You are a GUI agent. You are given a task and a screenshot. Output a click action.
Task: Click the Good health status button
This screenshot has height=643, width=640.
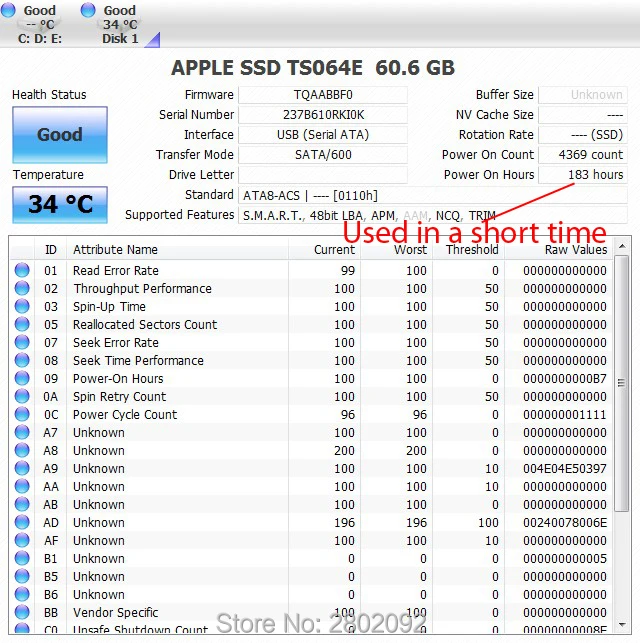pyautogui.click(x=60, y=135)
